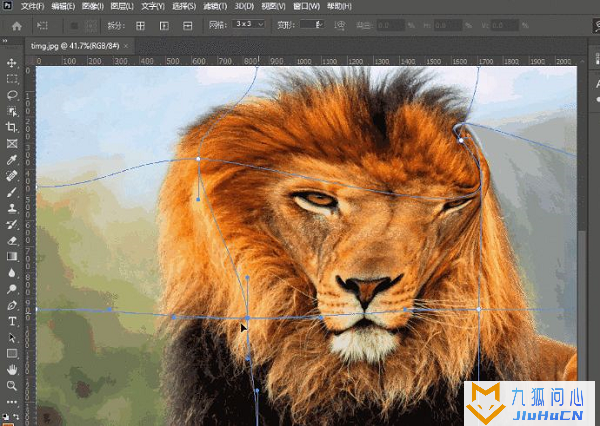600x426 pixels.
Task: Click the Photoshop Ps logo icon
Action: click(x=7, y=5)
